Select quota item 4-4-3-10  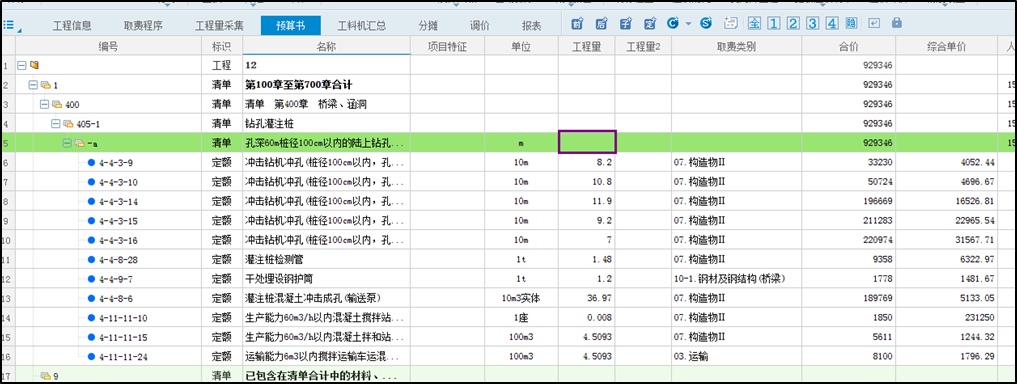119,182
